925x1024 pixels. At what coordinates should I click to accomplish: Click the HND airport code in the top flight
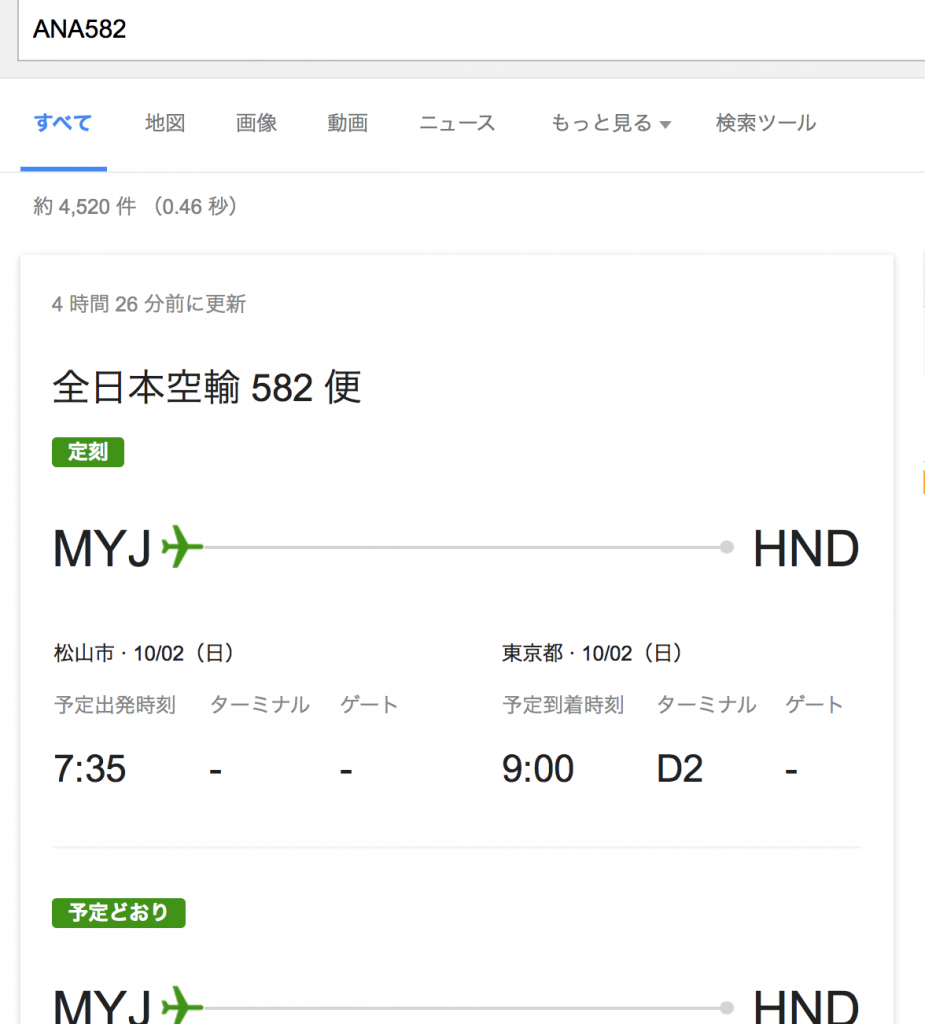pyautogui.click(x=805, y=549)
